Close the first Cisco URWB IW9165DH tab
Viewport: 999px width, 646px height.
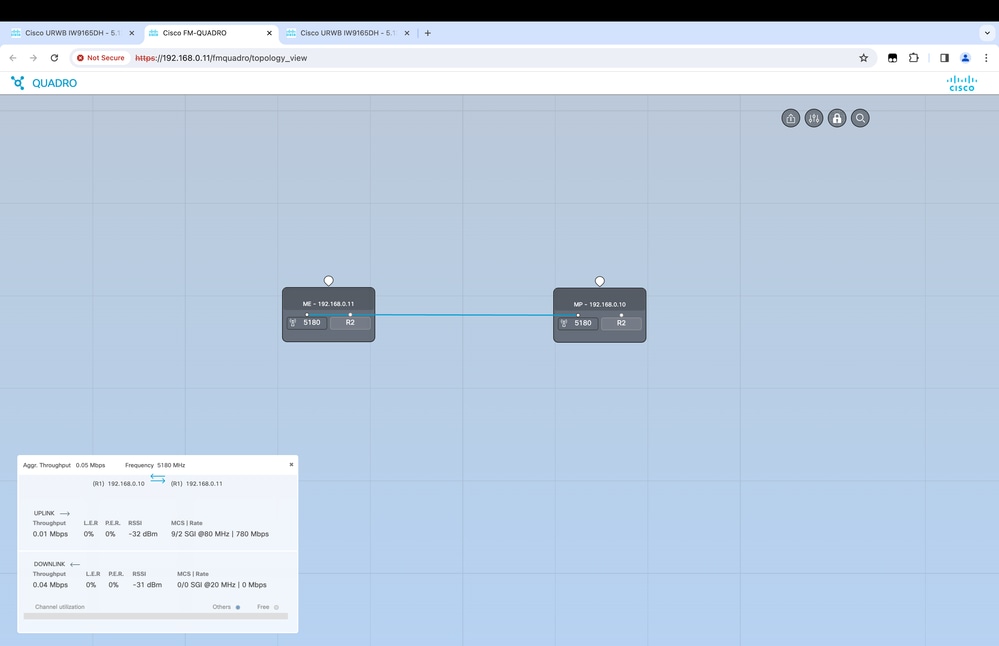coord(132,33)
